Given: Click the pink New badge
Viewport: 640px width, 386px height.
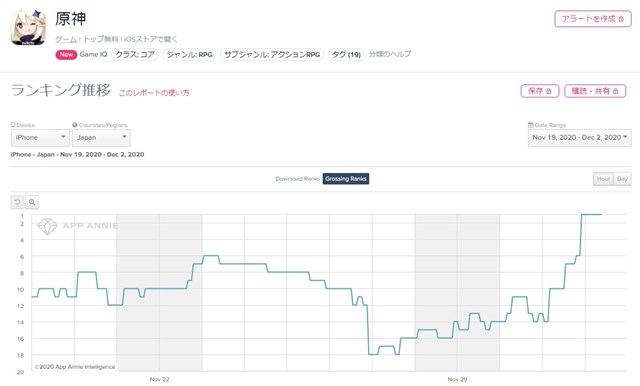Looking at the screenshot, I should click(x=66, y=55).
